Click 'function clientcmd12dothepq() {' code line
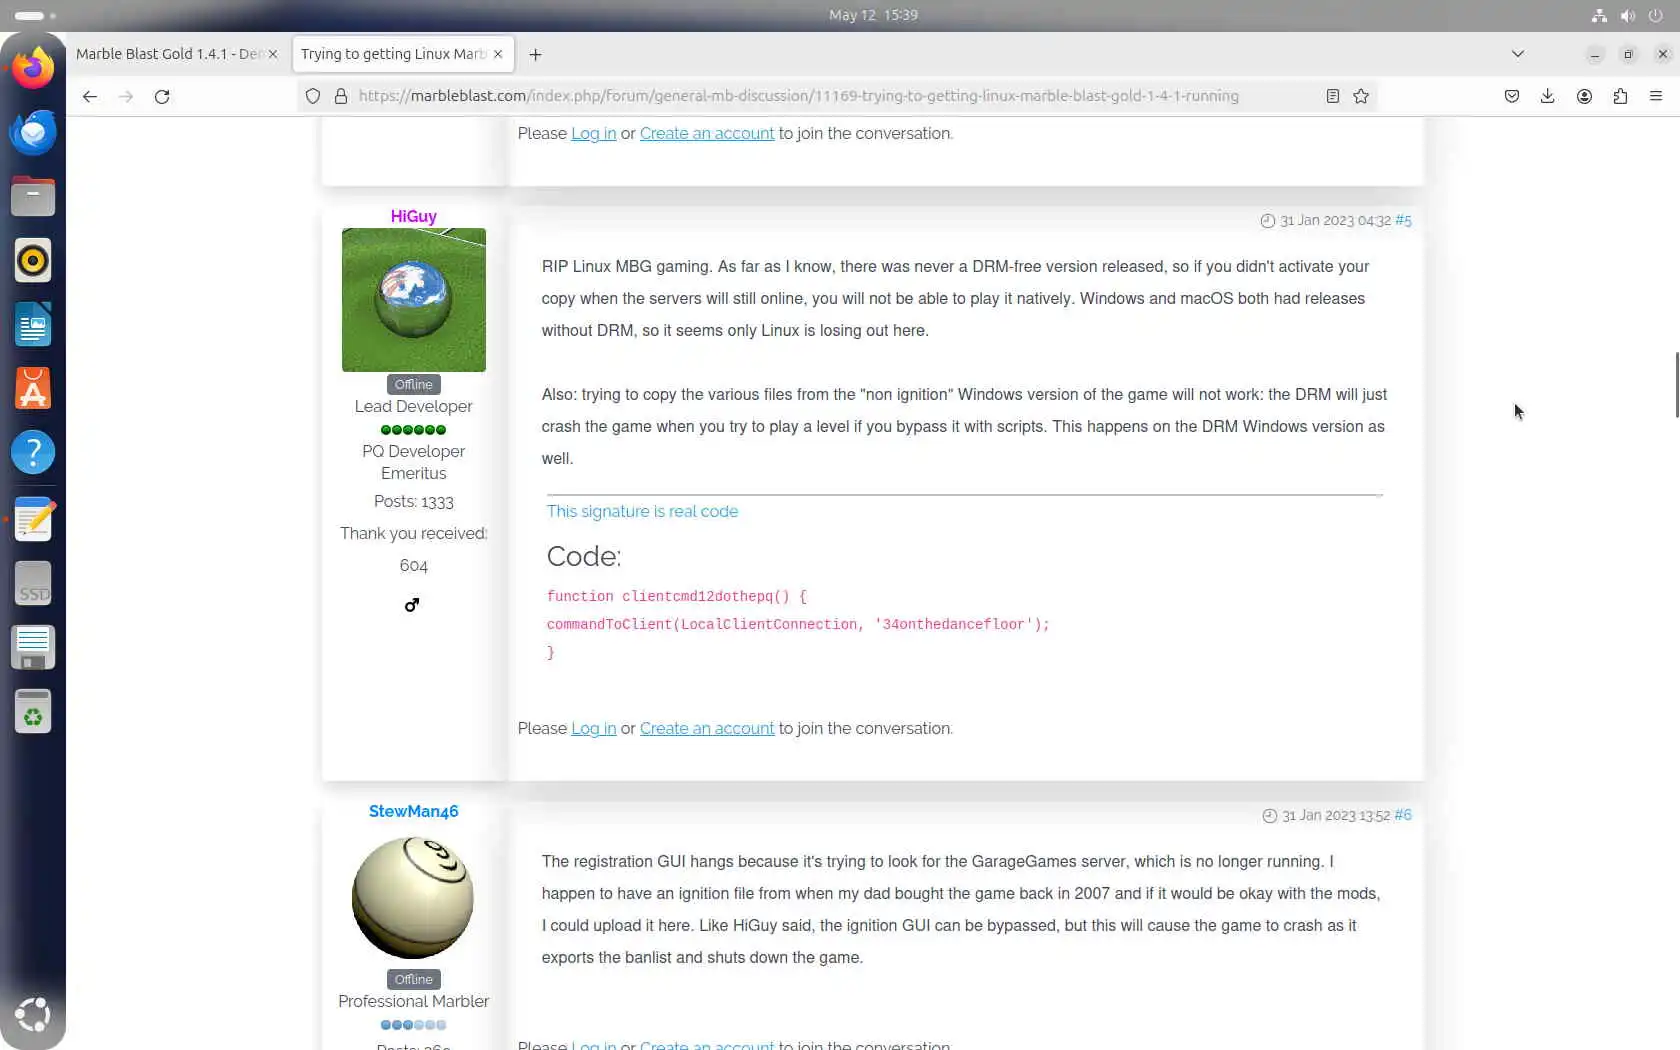 (677, 597)
